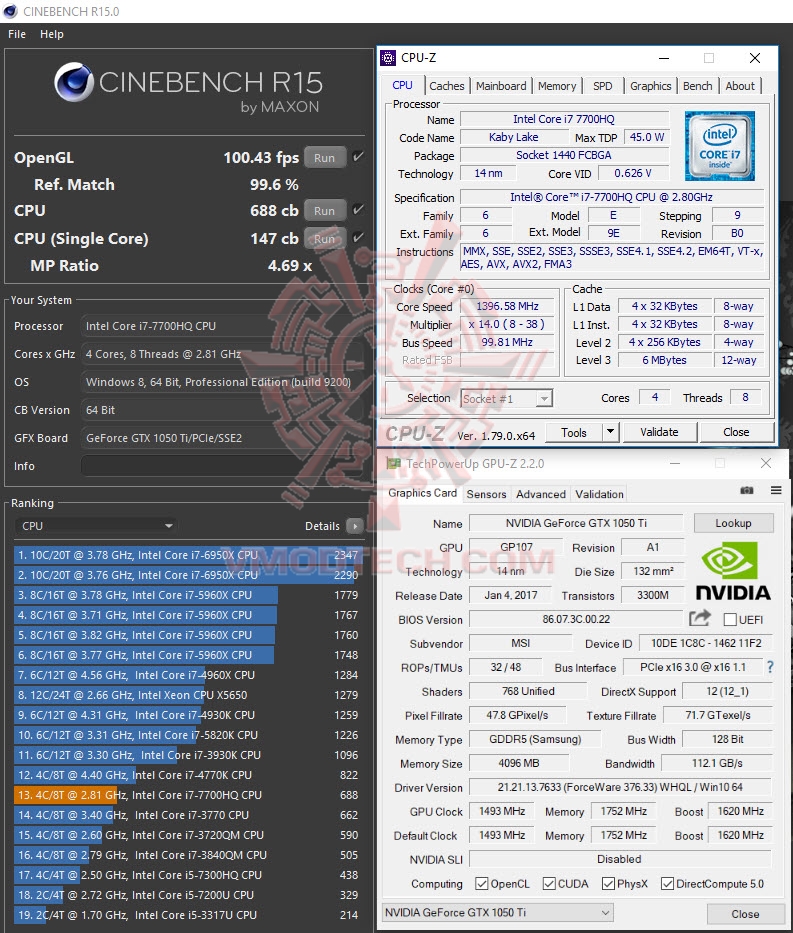The height and width of the screenshot is (933, 793).
Task: Run the OpenGL benchmark
Action: click(324, 158)
